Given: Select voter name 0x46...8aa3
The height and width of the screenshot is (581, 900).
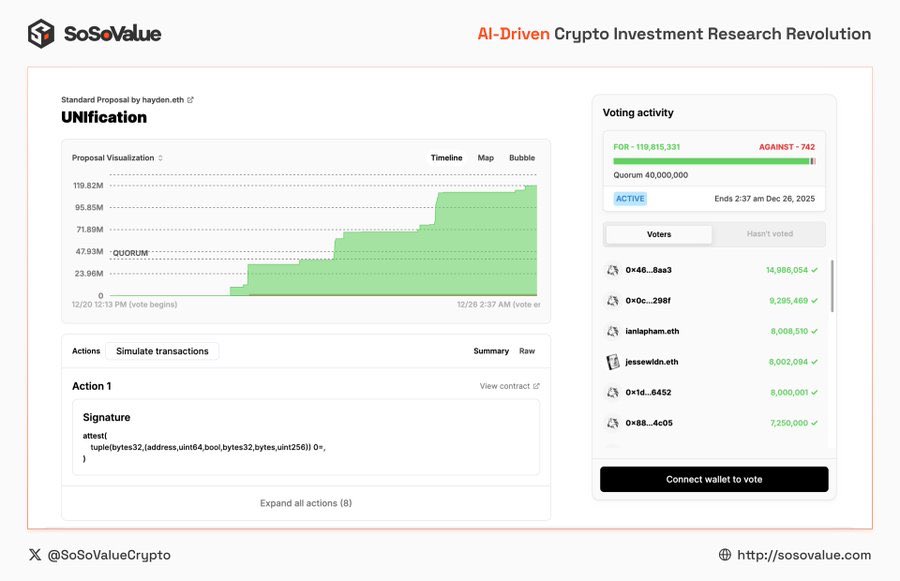Looking at the screenshot, I should click(x=649, y=270).
